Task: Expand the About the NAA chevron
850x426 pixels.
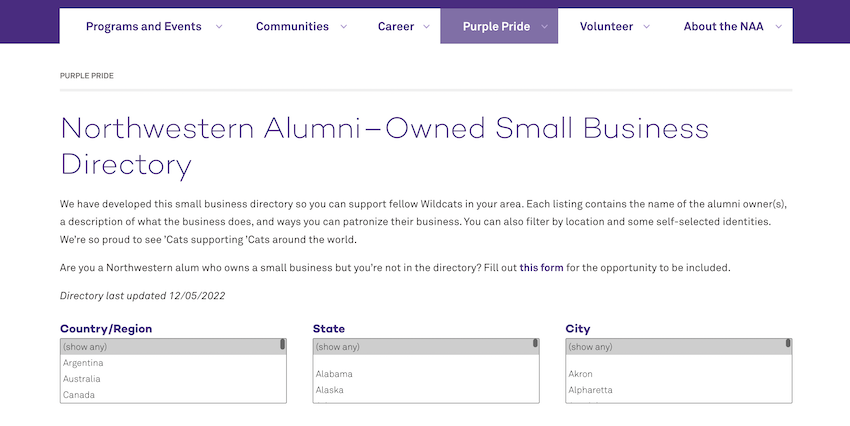Action: [x=778, y=27]
